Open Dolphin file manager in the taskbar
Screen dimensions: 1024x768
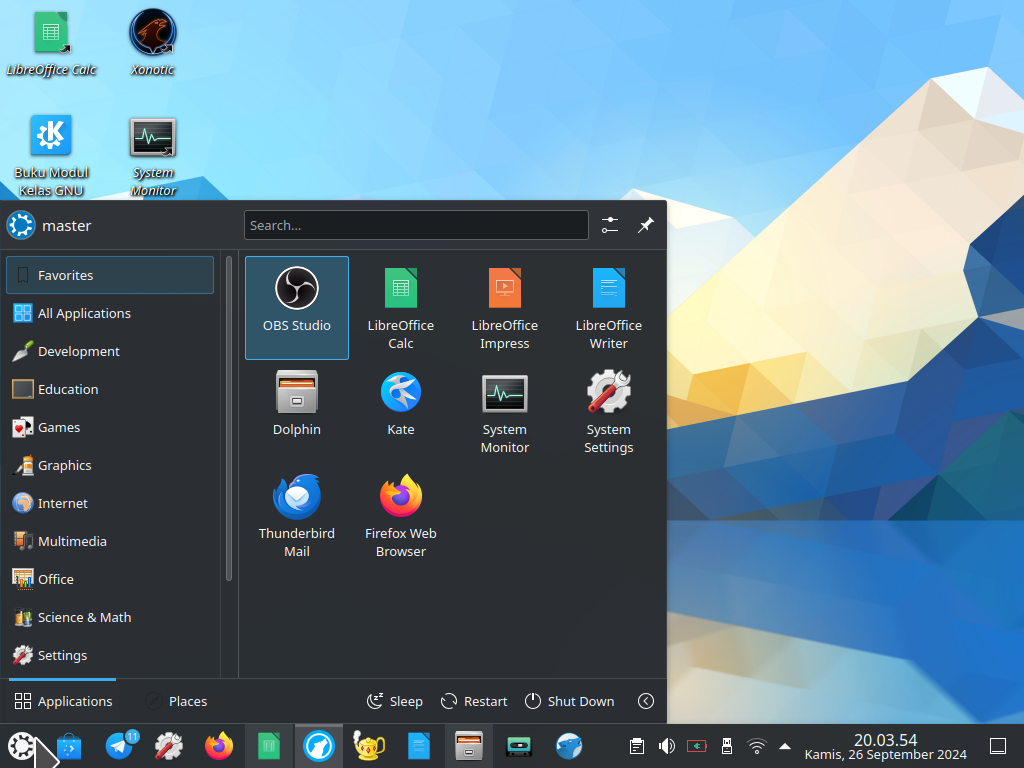(468, 746)
